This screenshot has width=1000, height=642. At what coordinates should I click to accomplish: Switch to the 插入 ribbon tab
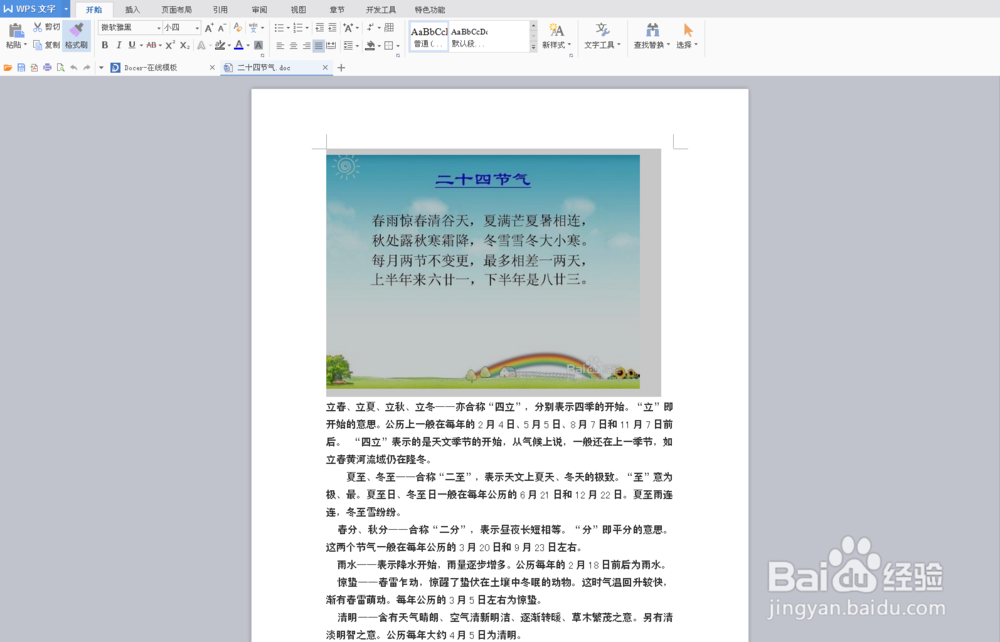[x=134, y=9]
